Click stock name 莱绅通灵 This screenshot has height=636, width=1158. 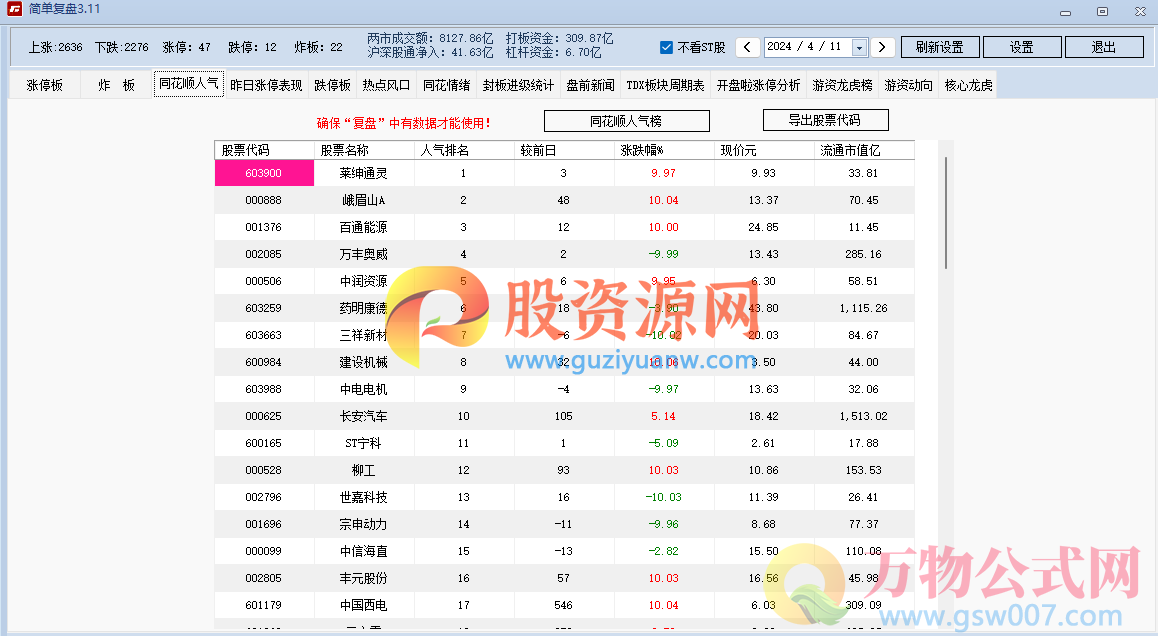point(363,173)
